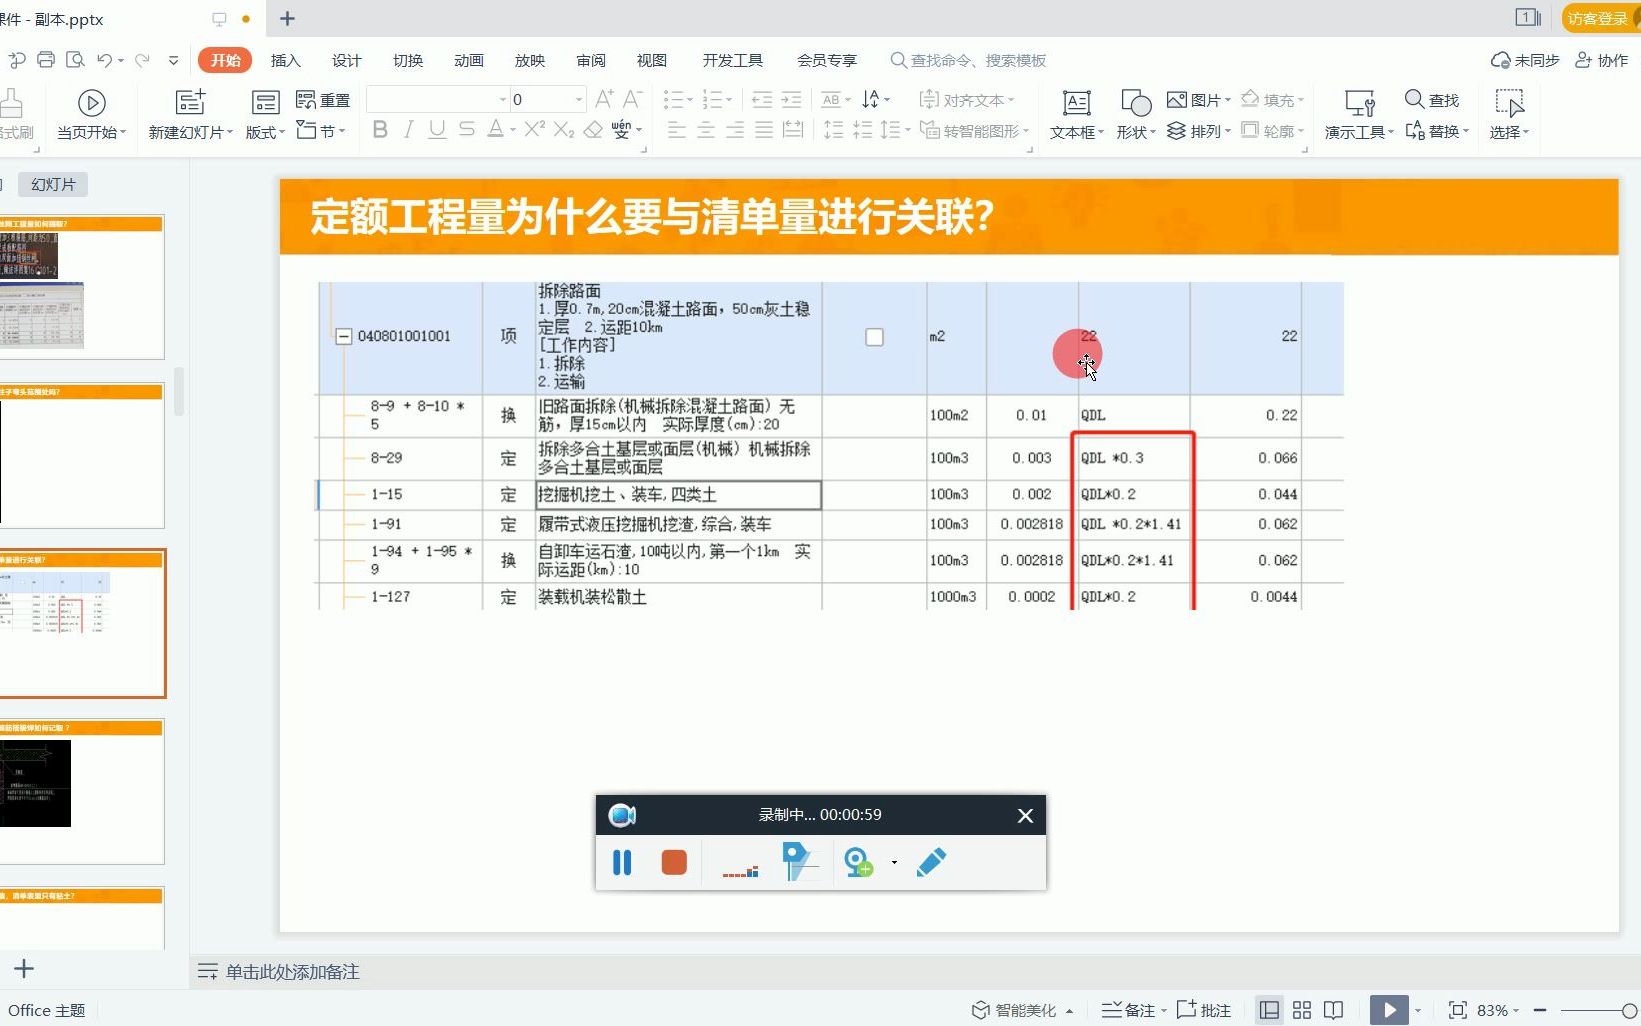Toggle italic formatting

407,130
